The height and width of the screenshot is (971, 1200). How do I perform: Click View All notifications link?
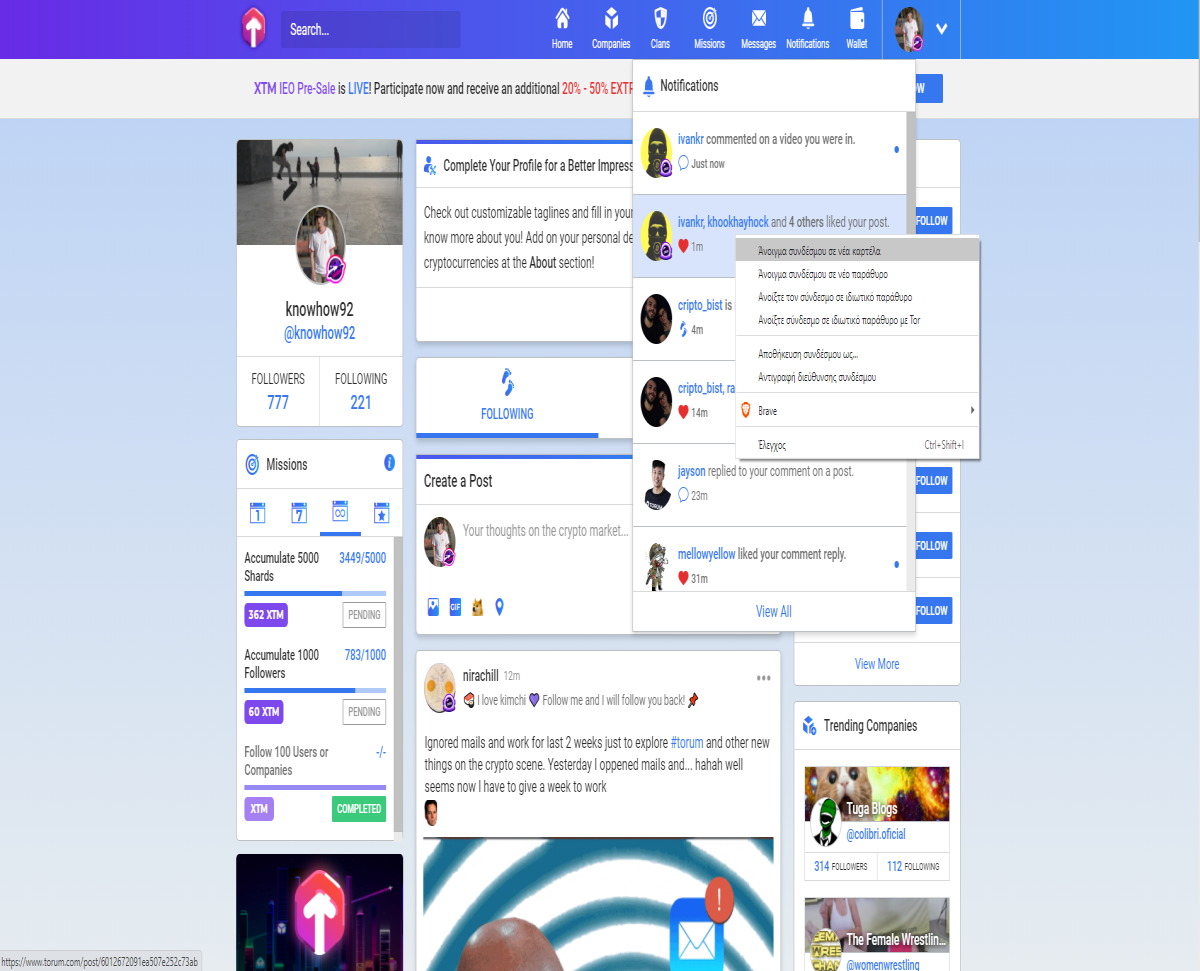coord(774,611)
